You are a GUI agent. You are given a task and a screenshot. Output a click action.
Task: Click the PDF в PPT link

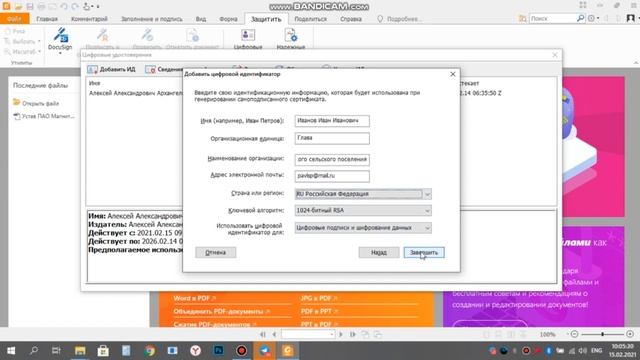coord(319,311)
